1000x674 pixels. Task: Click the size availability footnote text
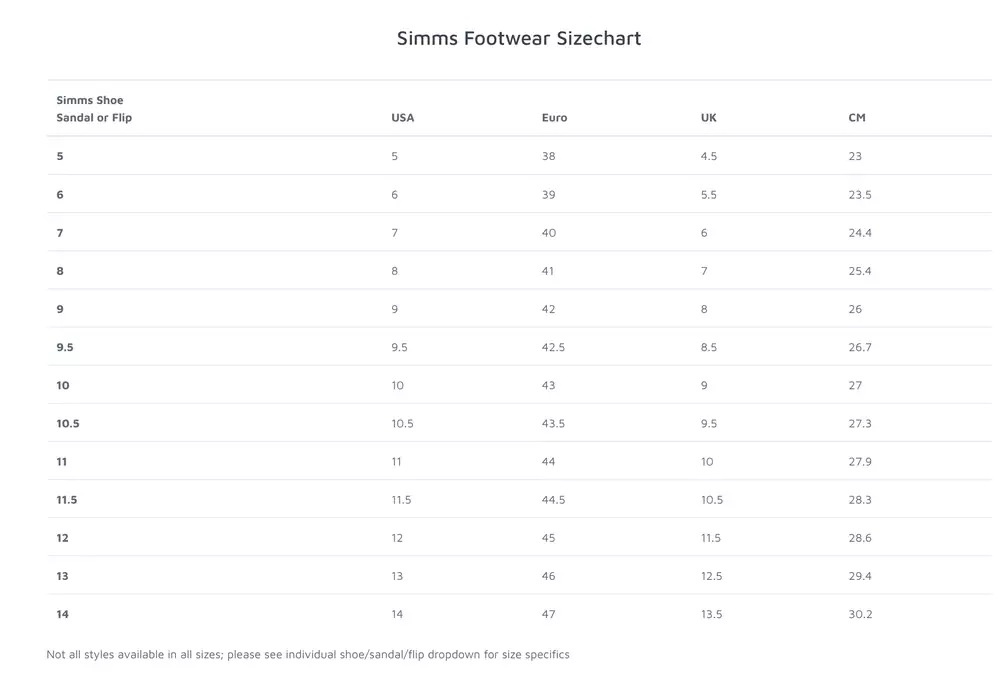pyautogui.click(x=307, y=654)
